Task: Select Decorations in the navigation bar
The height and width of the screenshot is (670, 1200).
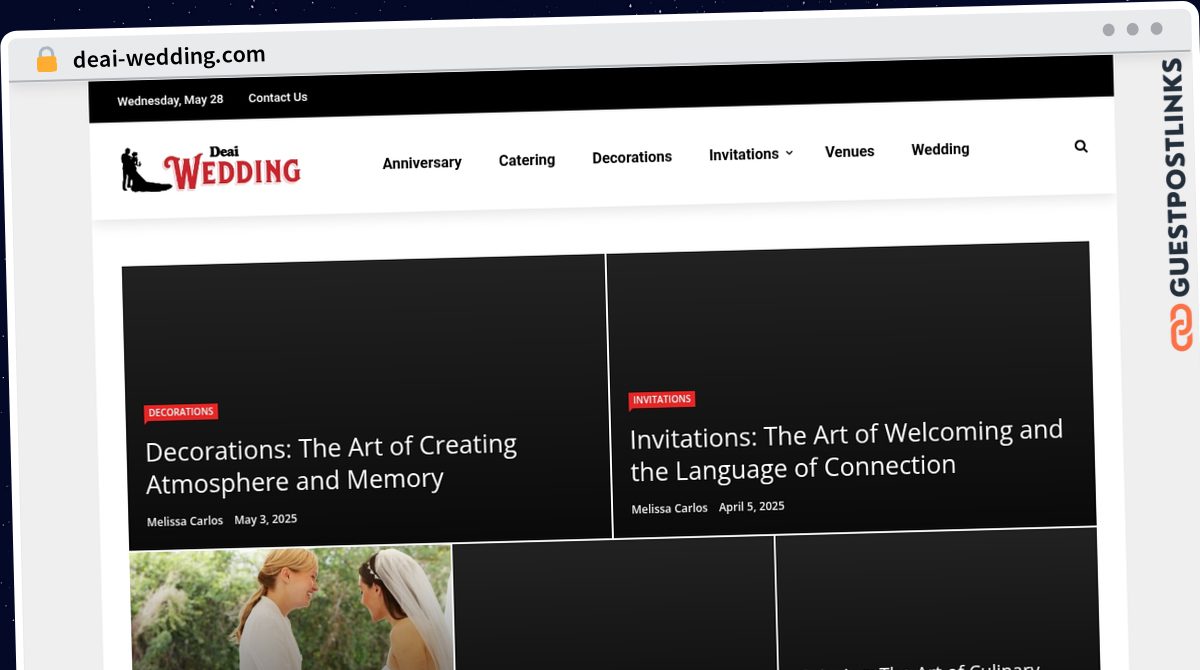Action: tap(632, 157)
